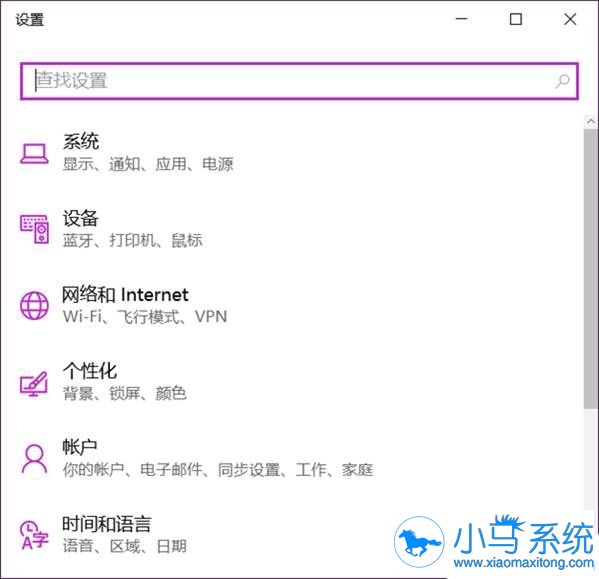The image size is (599, 579).
Task: Maximize the 设置 window
Action: click(516, 19)
